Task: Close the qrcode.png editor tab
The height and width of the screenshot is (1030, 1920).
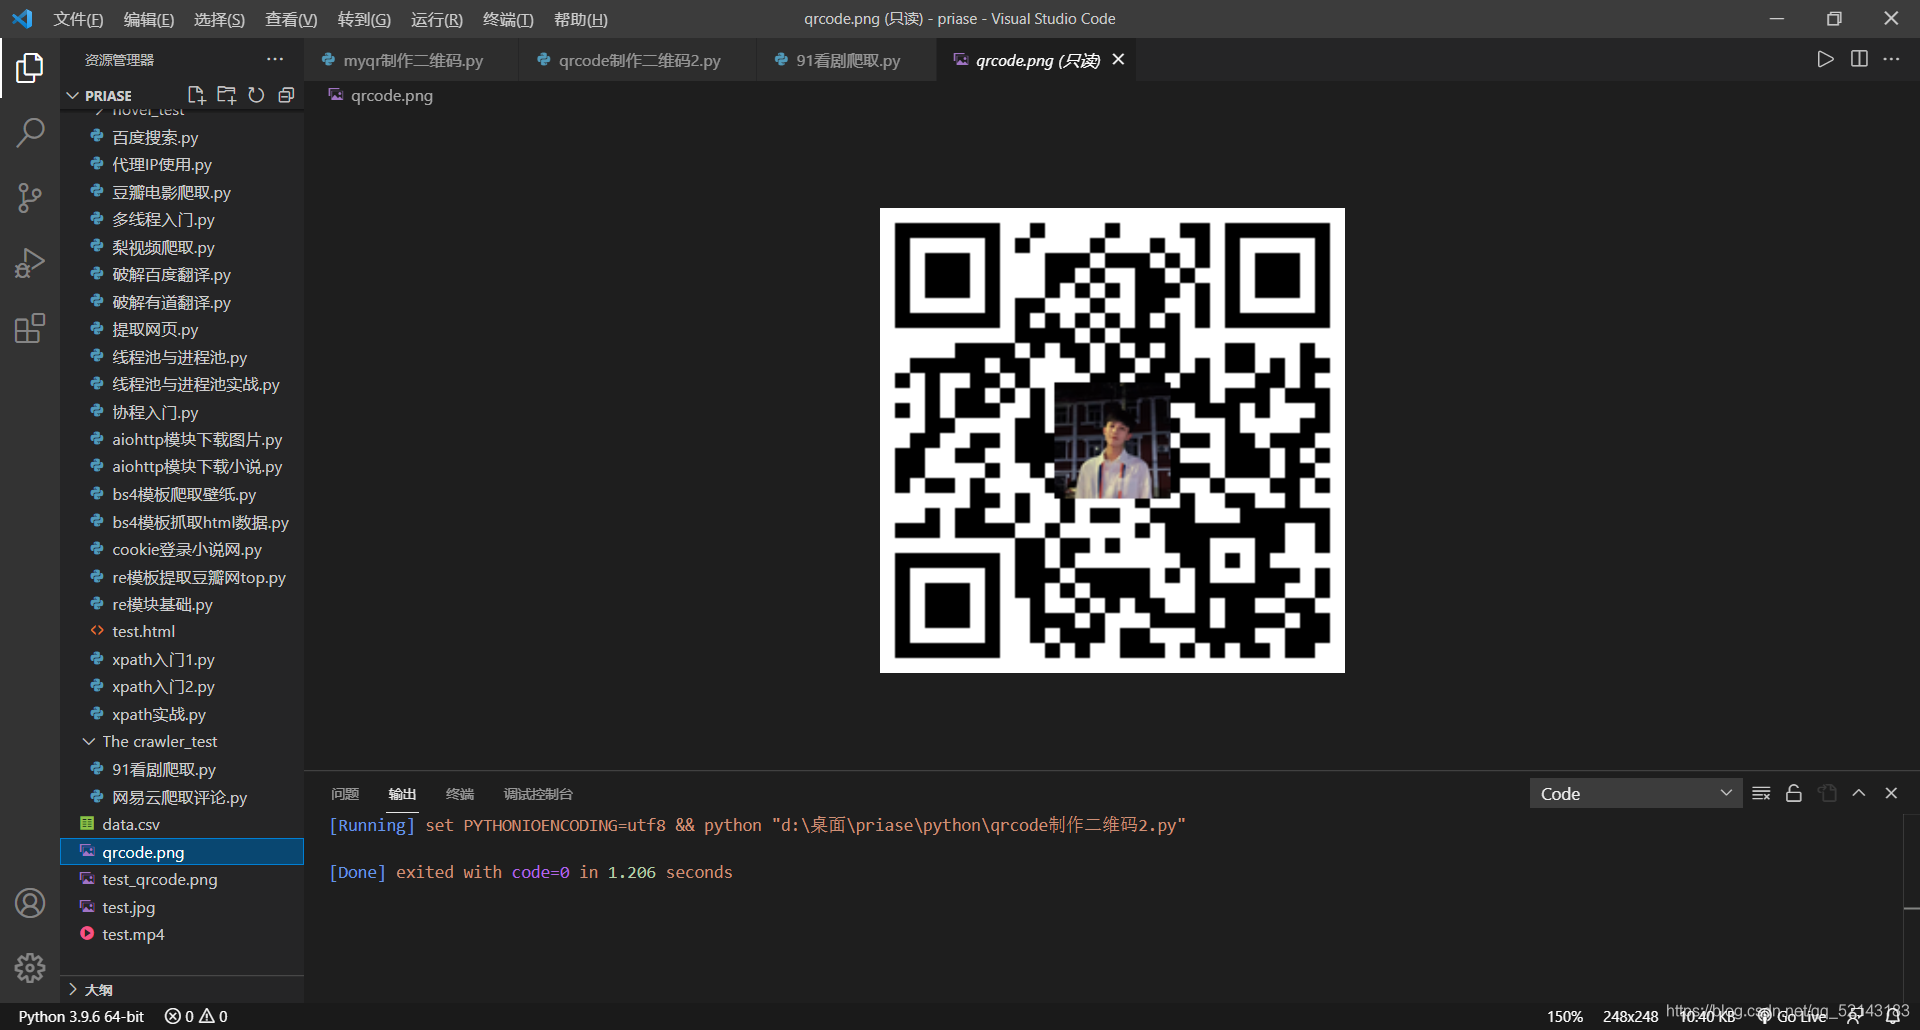Action: pos(1118,60)
